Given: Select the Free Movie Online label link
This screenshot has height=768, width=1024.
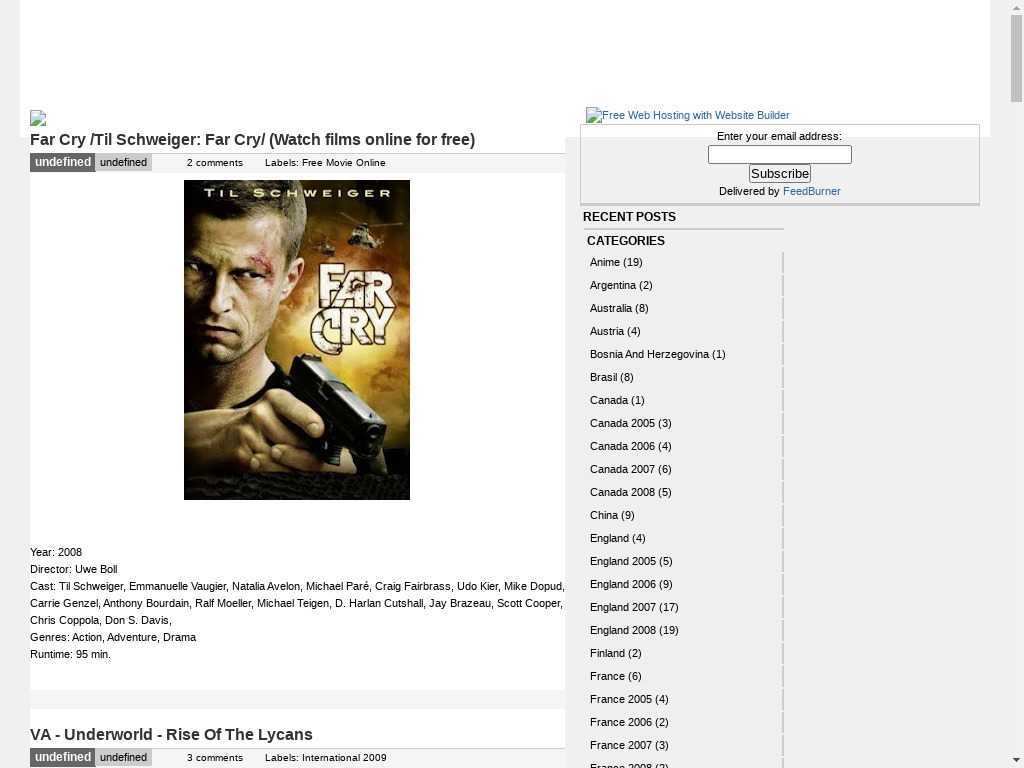Looking at the screenshot, I should 344,163.
